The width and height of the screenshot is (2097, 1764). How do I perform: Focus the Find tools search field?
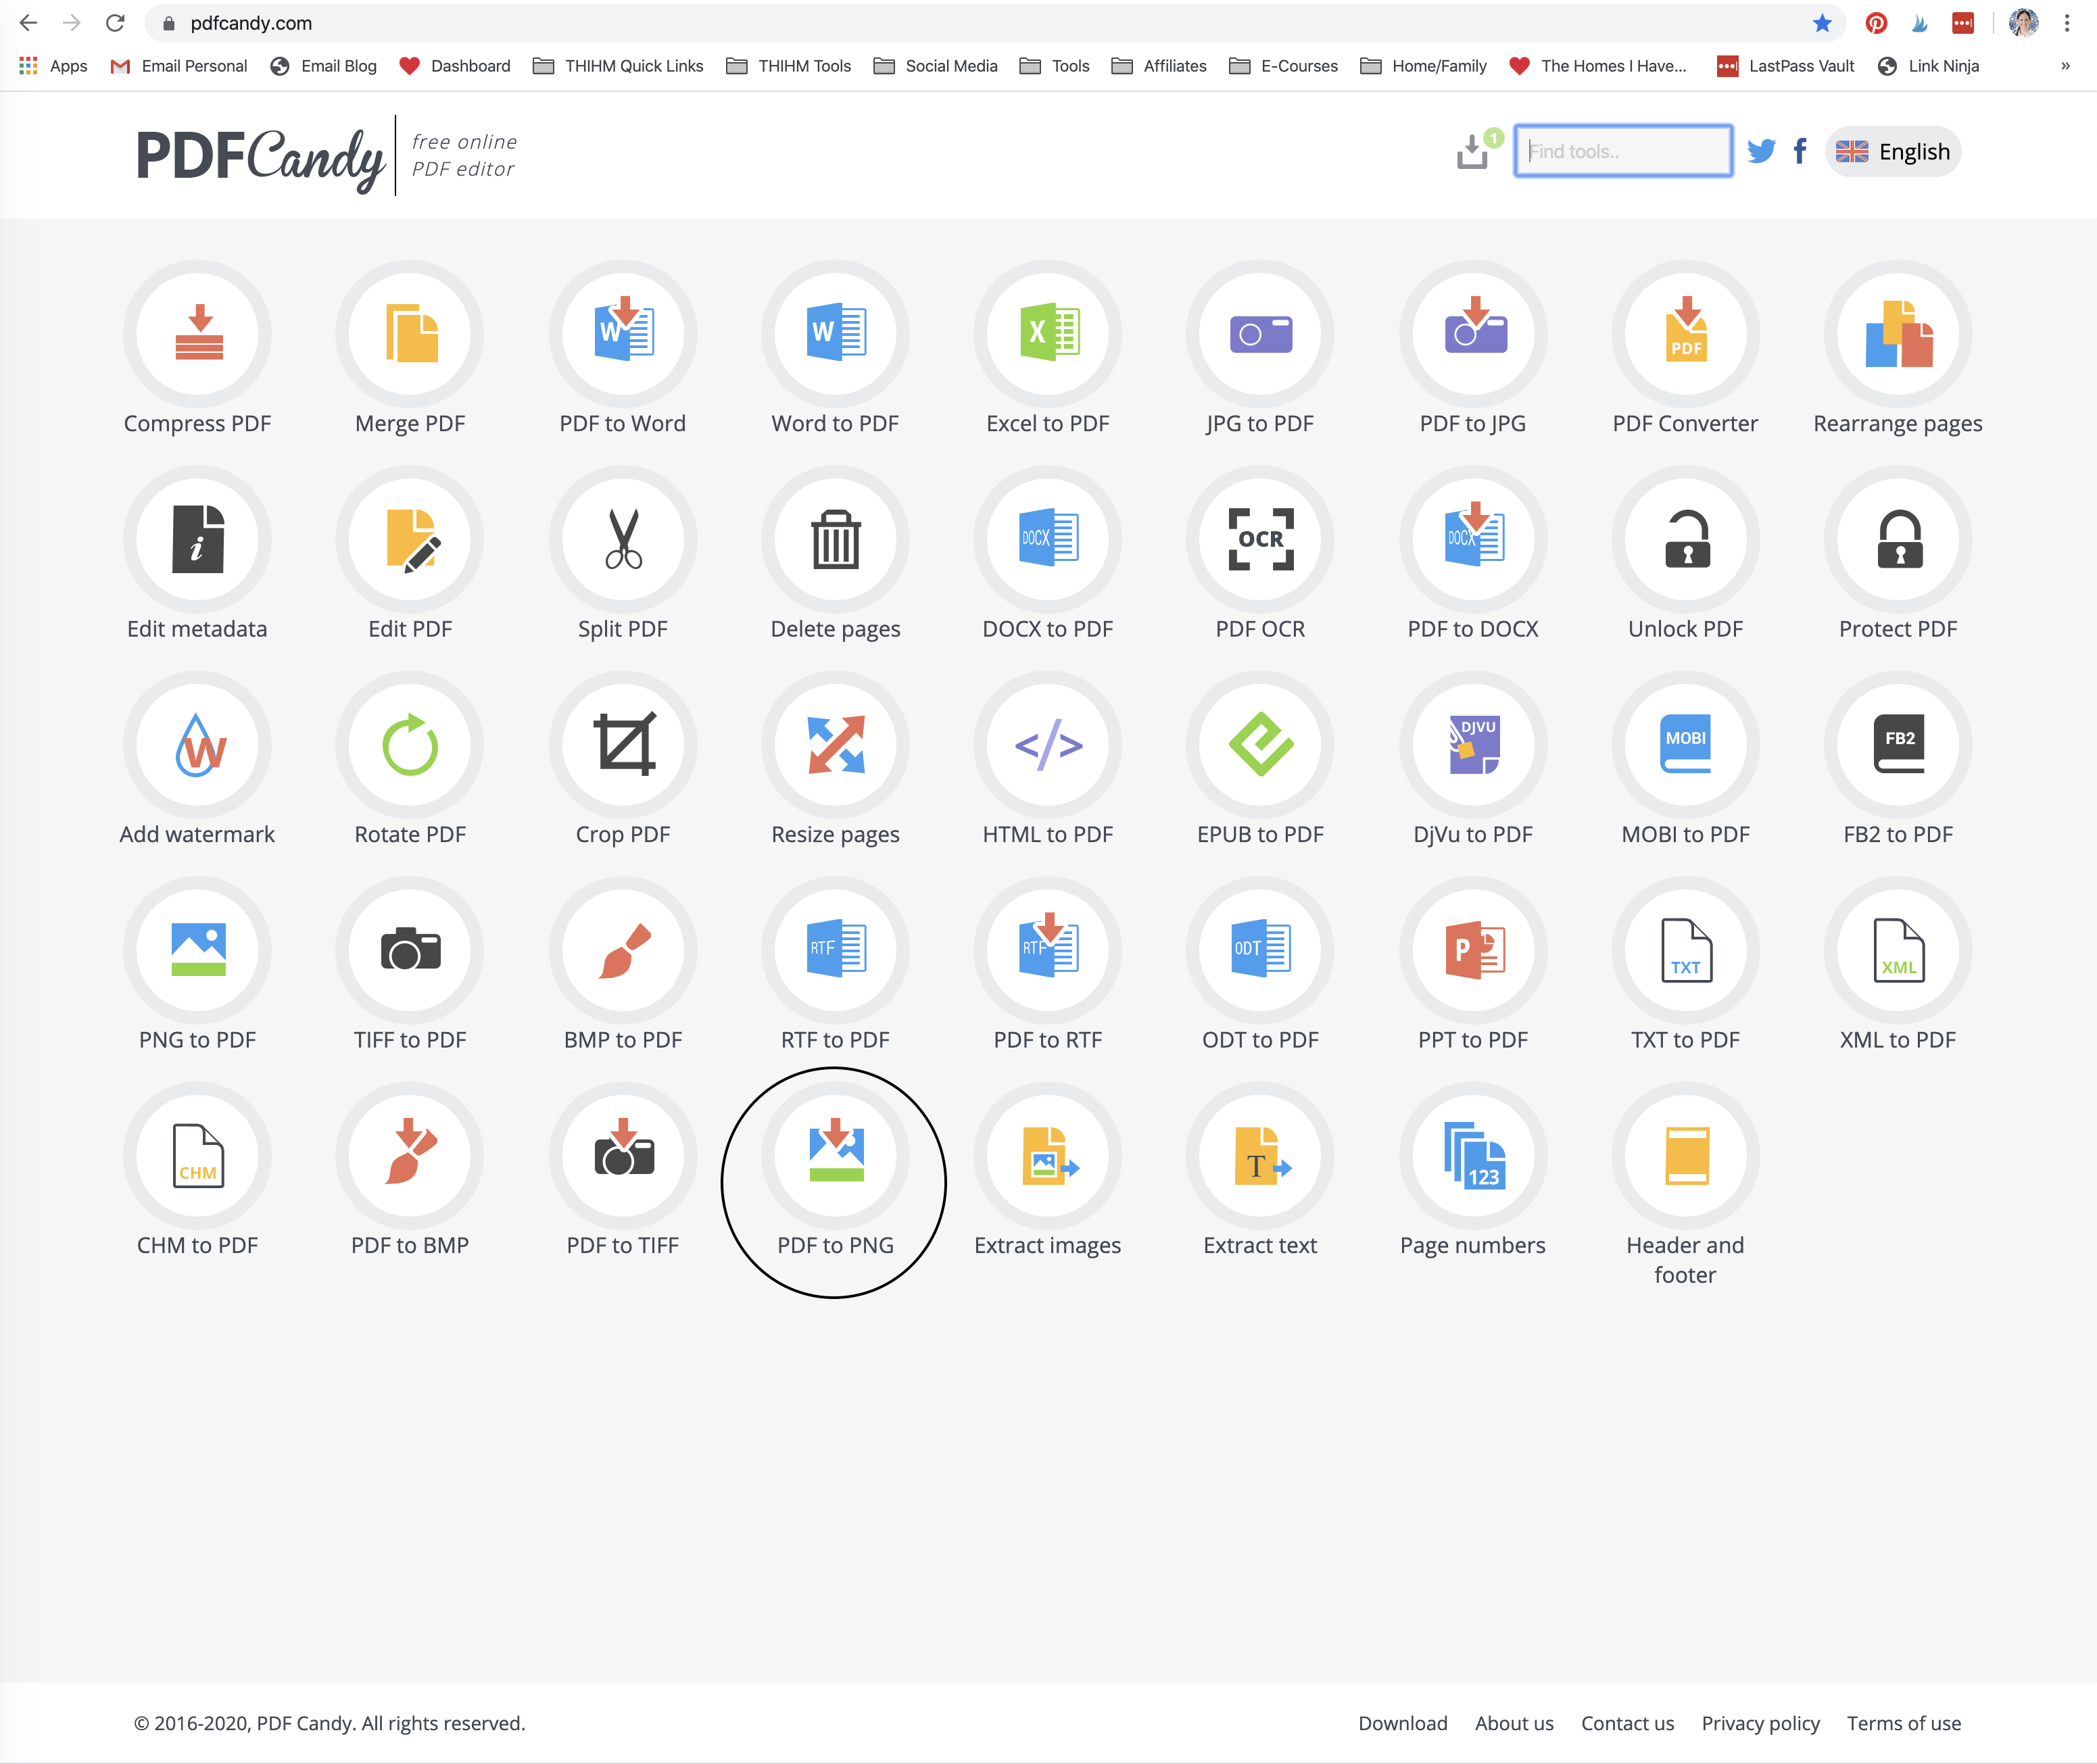pos(1622,152)
